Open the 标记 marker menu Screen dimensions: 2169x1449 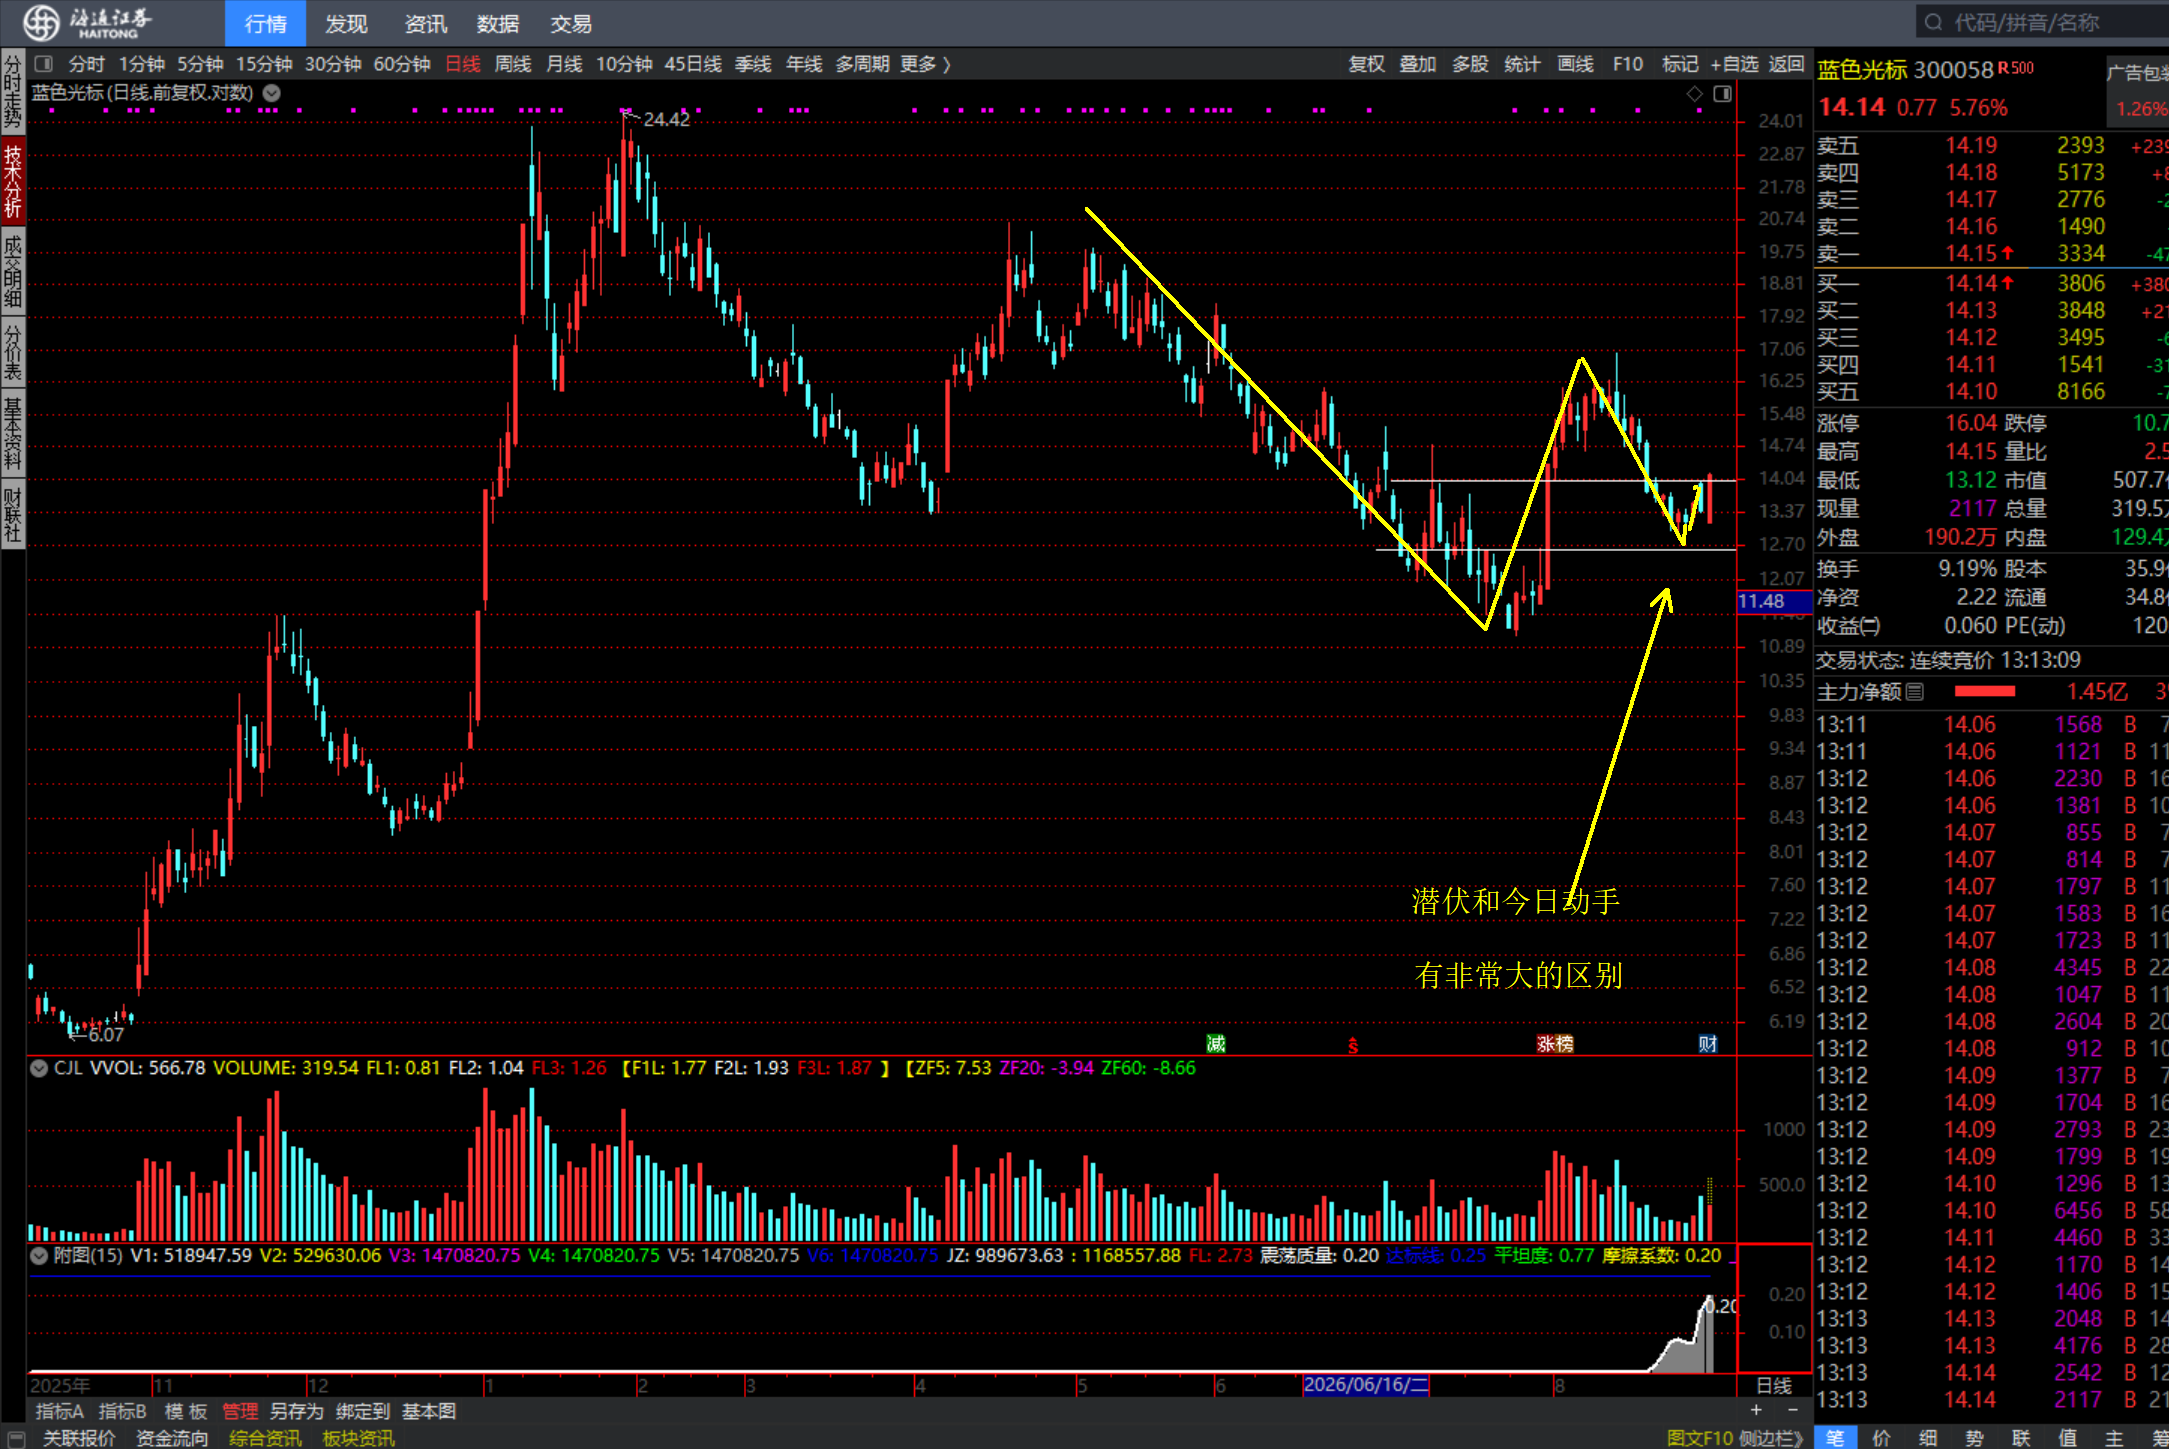1680,64
